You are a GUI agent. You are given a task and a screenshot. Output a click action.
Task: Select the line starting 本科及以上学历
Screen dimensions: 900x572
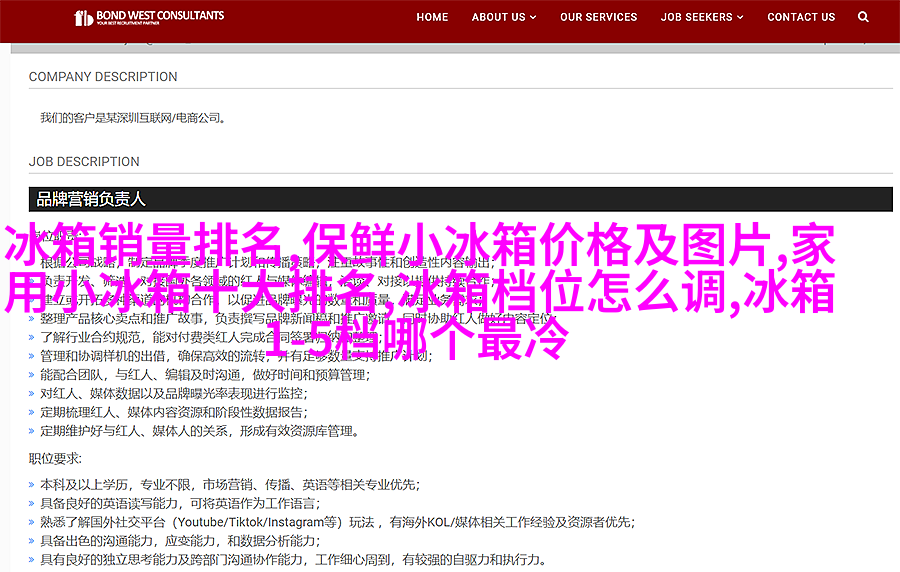(230, 485)
